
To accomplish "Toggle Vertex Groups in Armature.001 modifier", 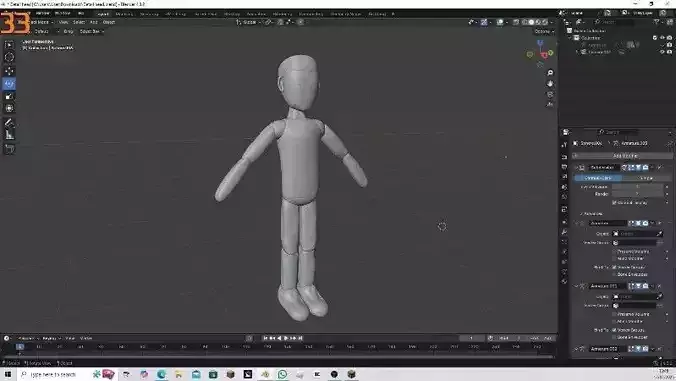I will coord(614,330).
